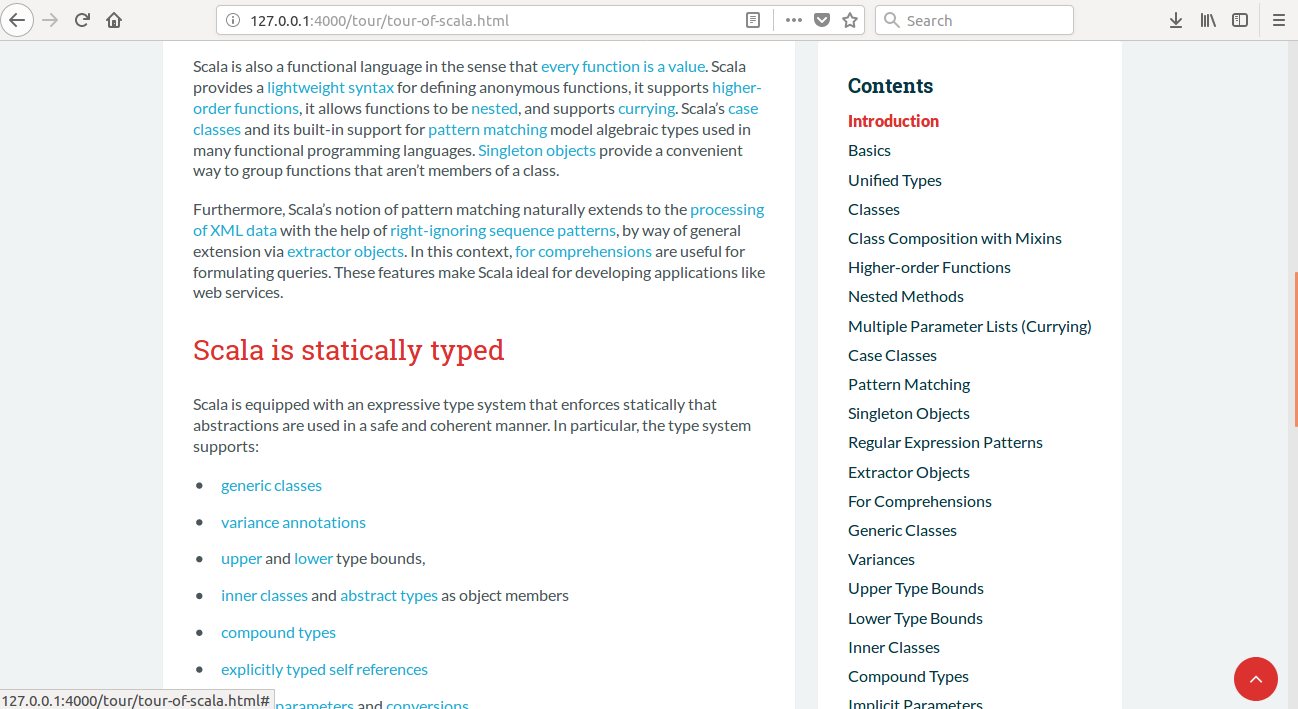Open Class Composition with Mixins

[955, 238]
